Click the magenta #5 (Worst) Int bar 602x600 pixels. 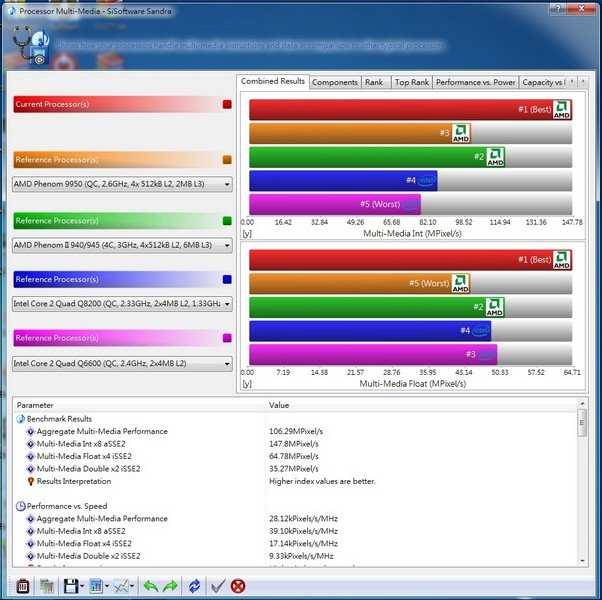click(335, 204)
